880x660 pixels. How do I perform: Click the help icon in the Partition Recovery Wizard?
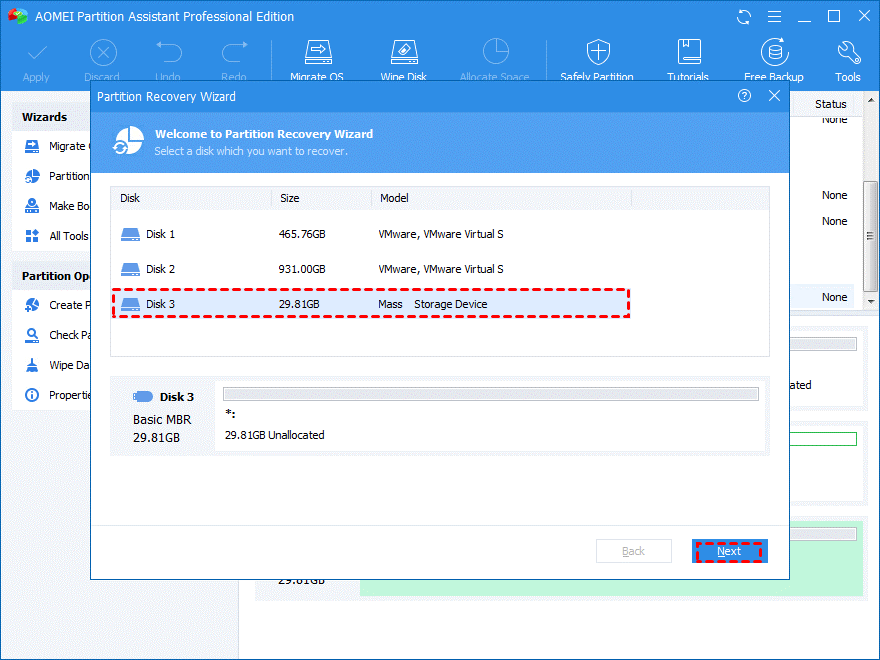744,96
